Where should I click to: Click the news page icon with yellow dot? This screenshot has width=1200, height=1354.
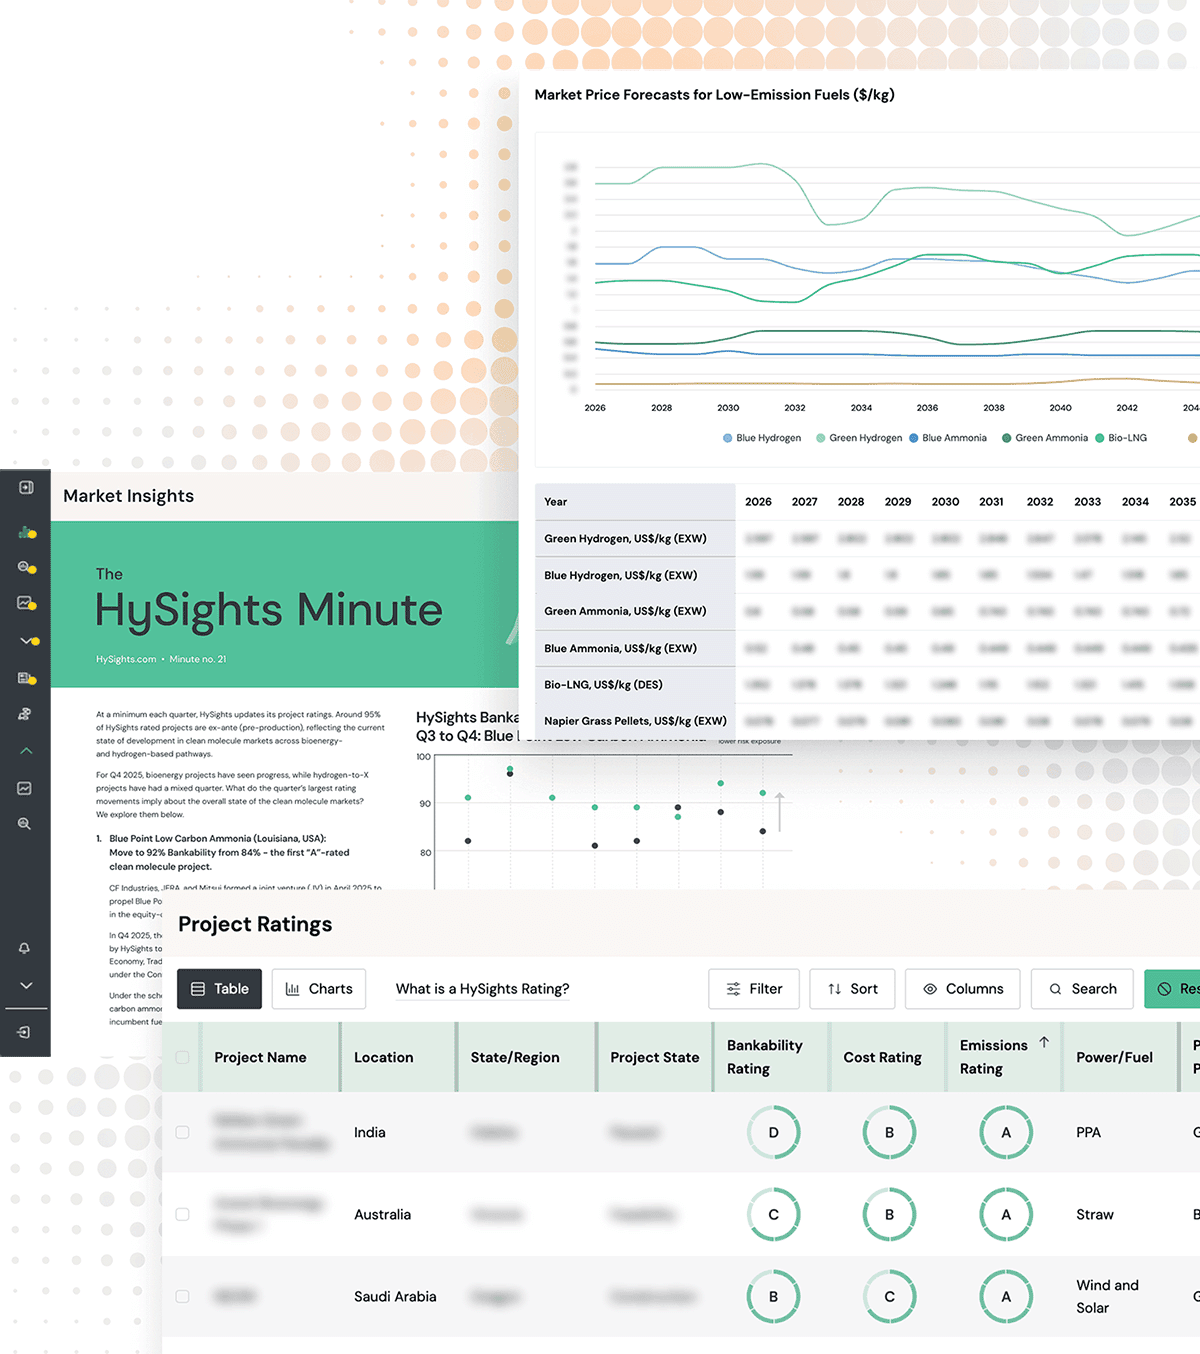25,678
